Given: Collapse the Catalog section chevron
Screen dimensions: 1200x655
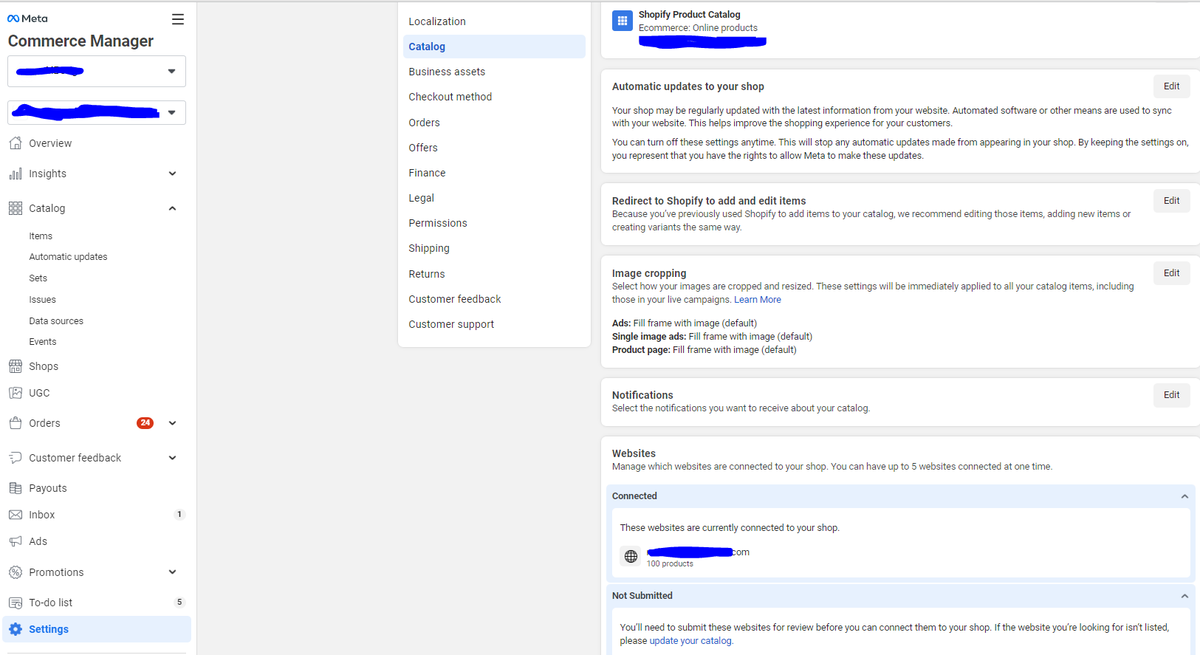Looking at the screenshot, I should [172, 208].
